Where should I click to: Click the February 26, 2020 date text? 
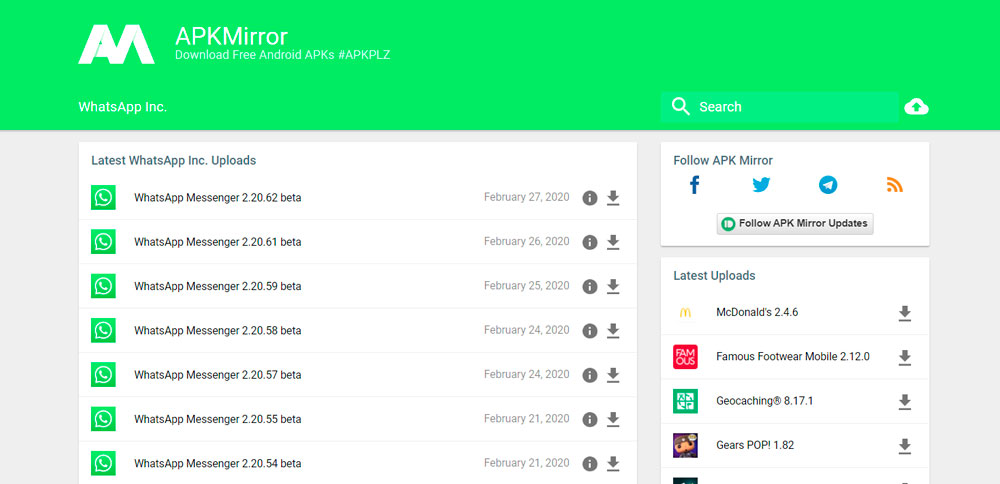tap(526, 242)
